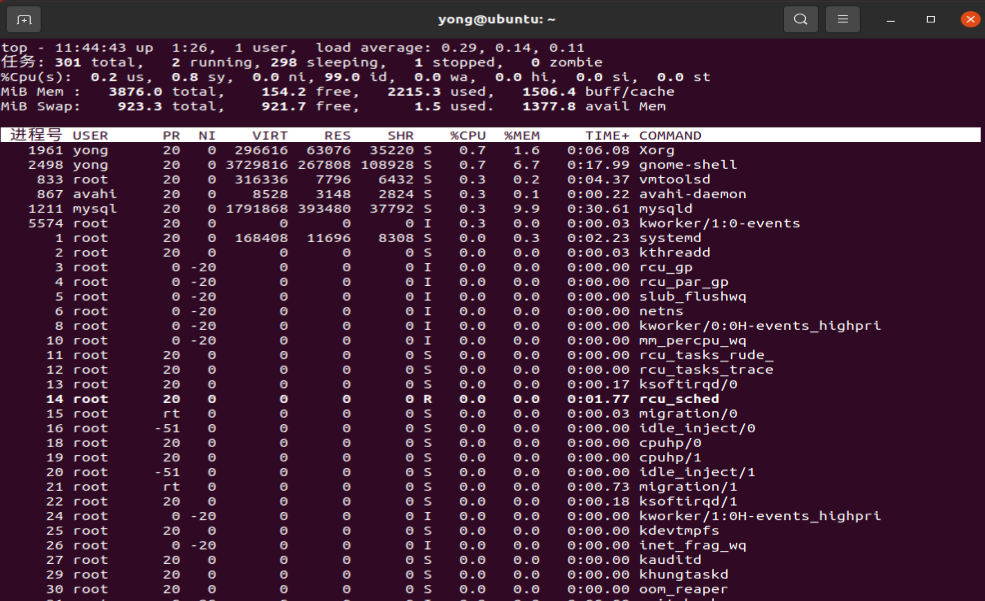
Task: Click the 301 total tasks value
Action: point(68,62)
